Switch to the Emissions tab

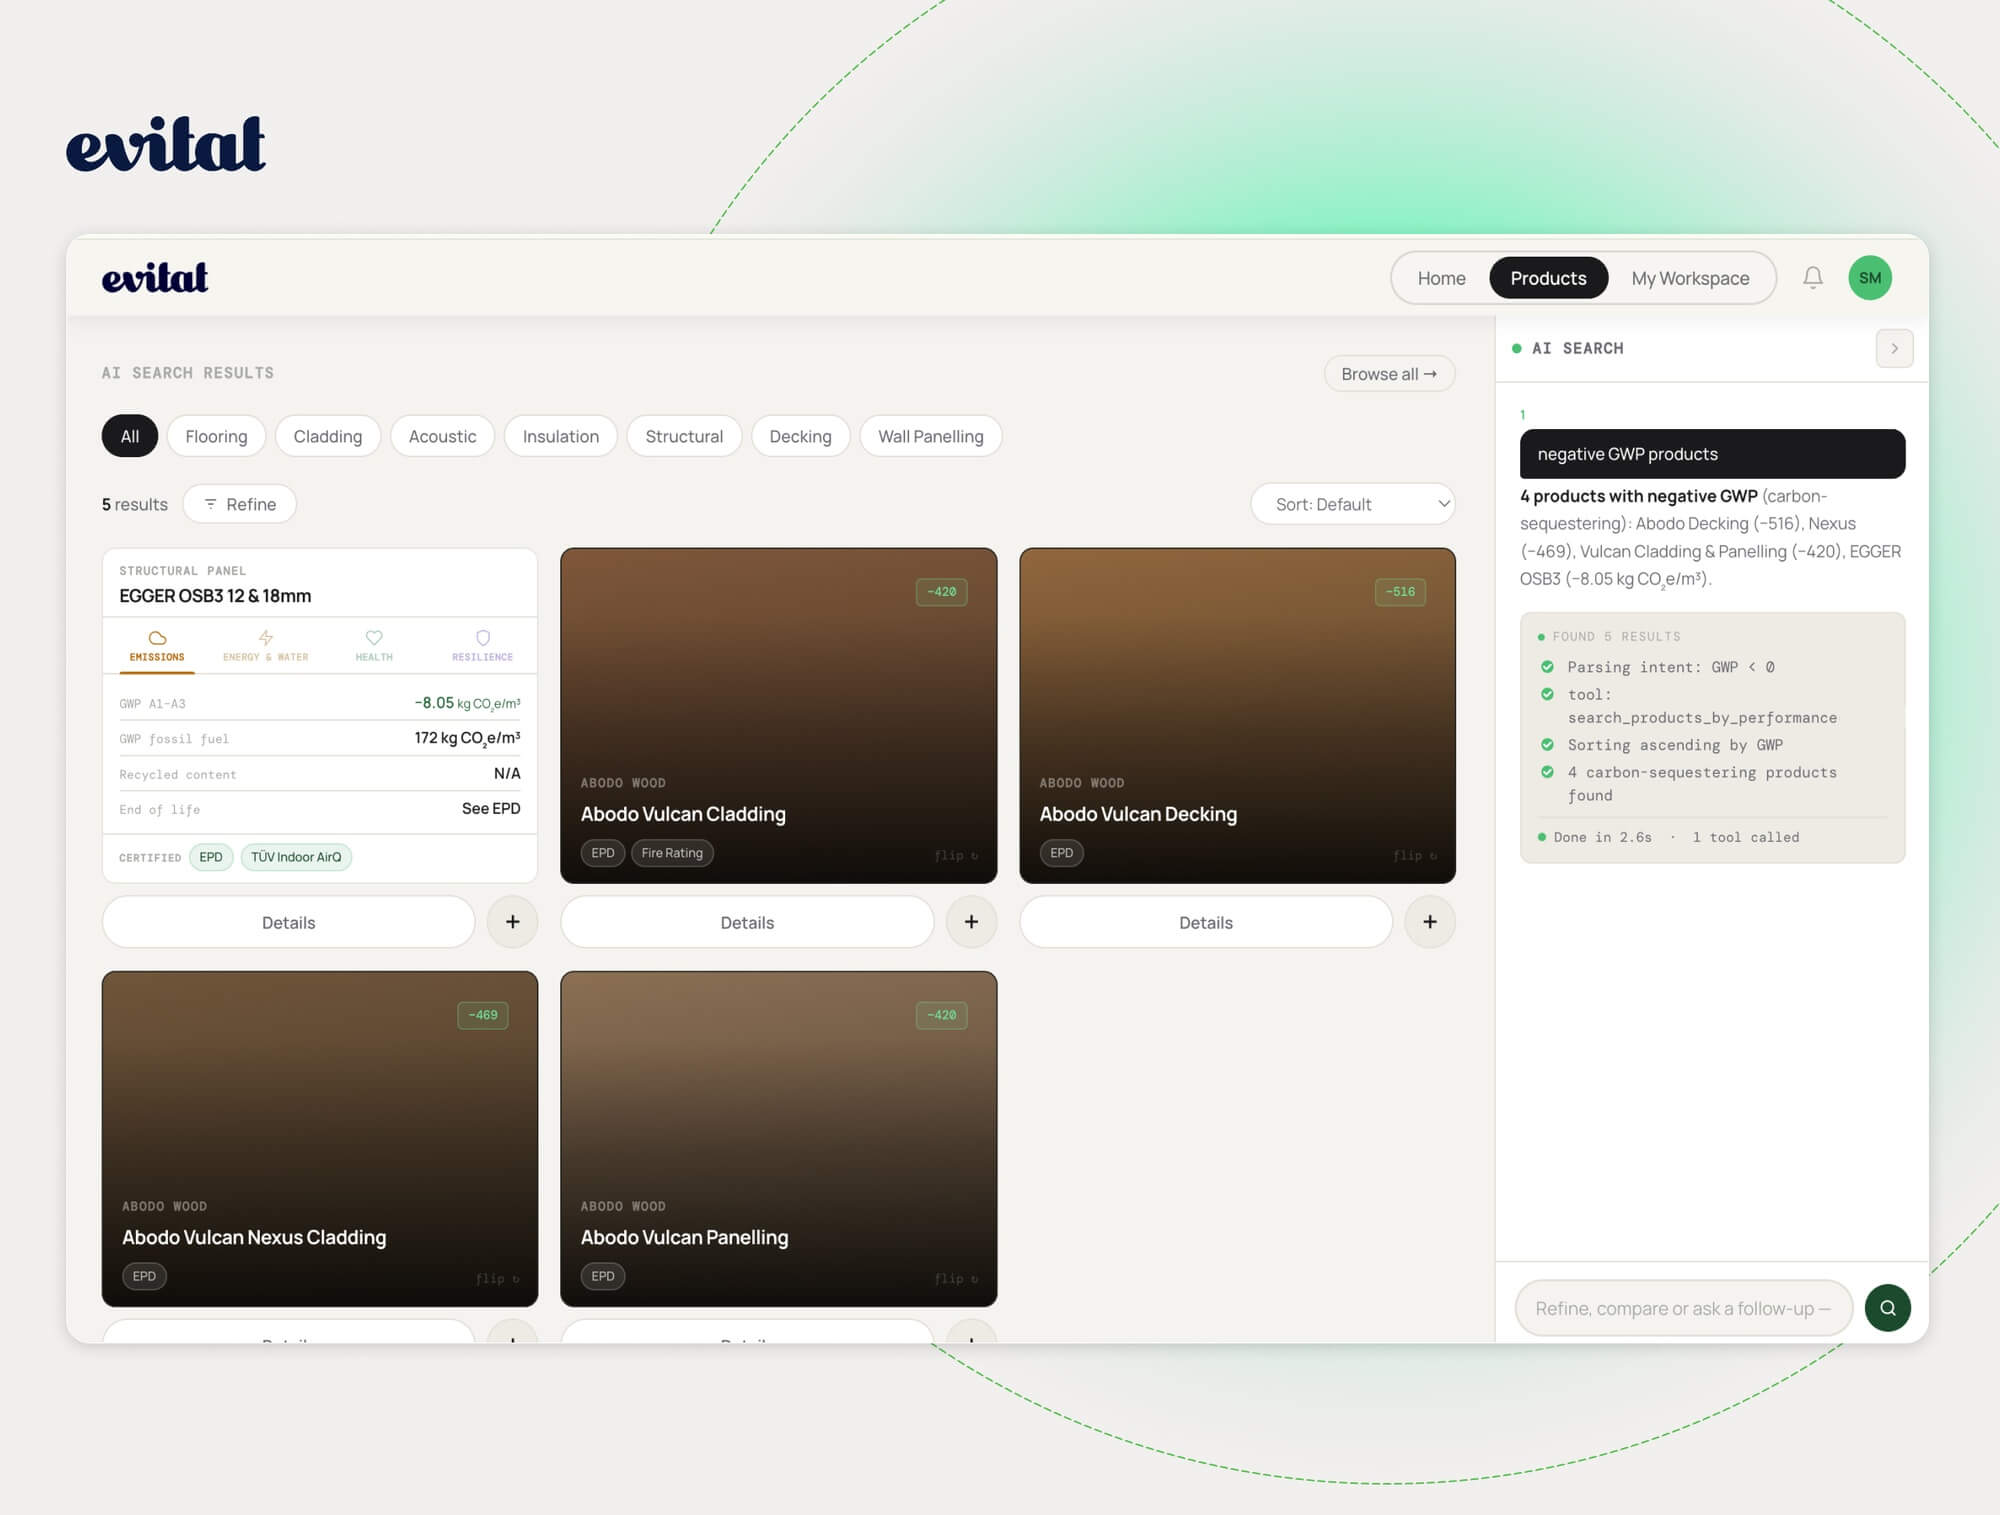157,646
